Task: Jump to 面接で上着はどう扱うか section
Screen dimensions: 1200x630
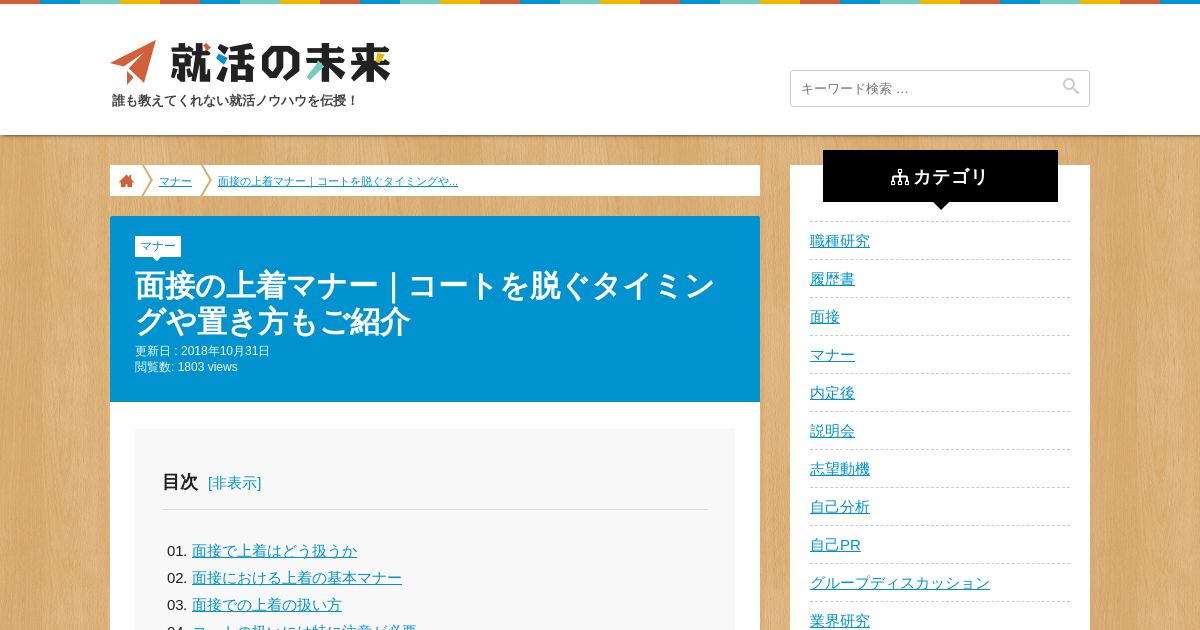Action: point(274,551)
